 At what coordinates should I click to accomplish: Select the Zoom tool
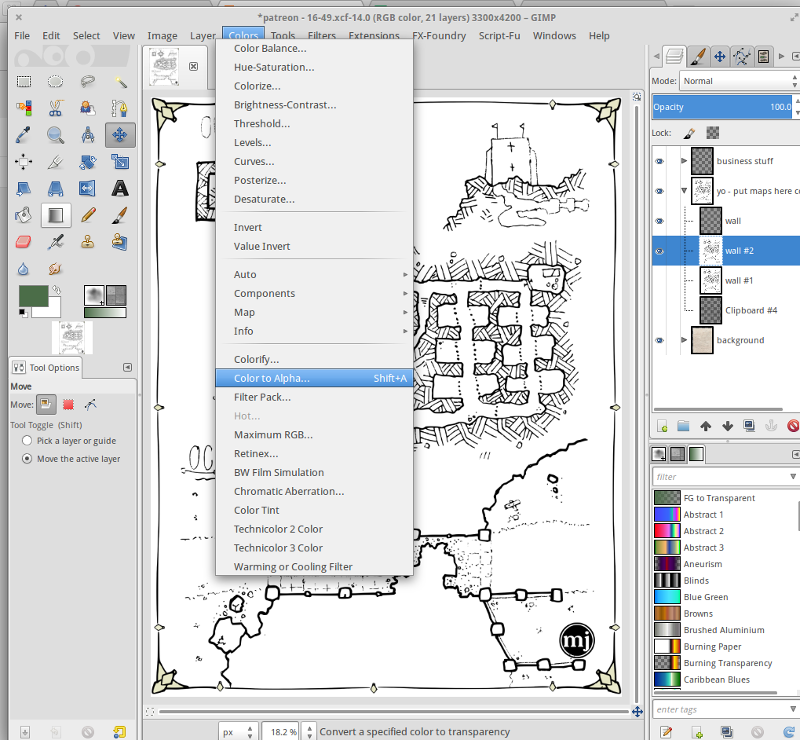click(x=55, y=135)
